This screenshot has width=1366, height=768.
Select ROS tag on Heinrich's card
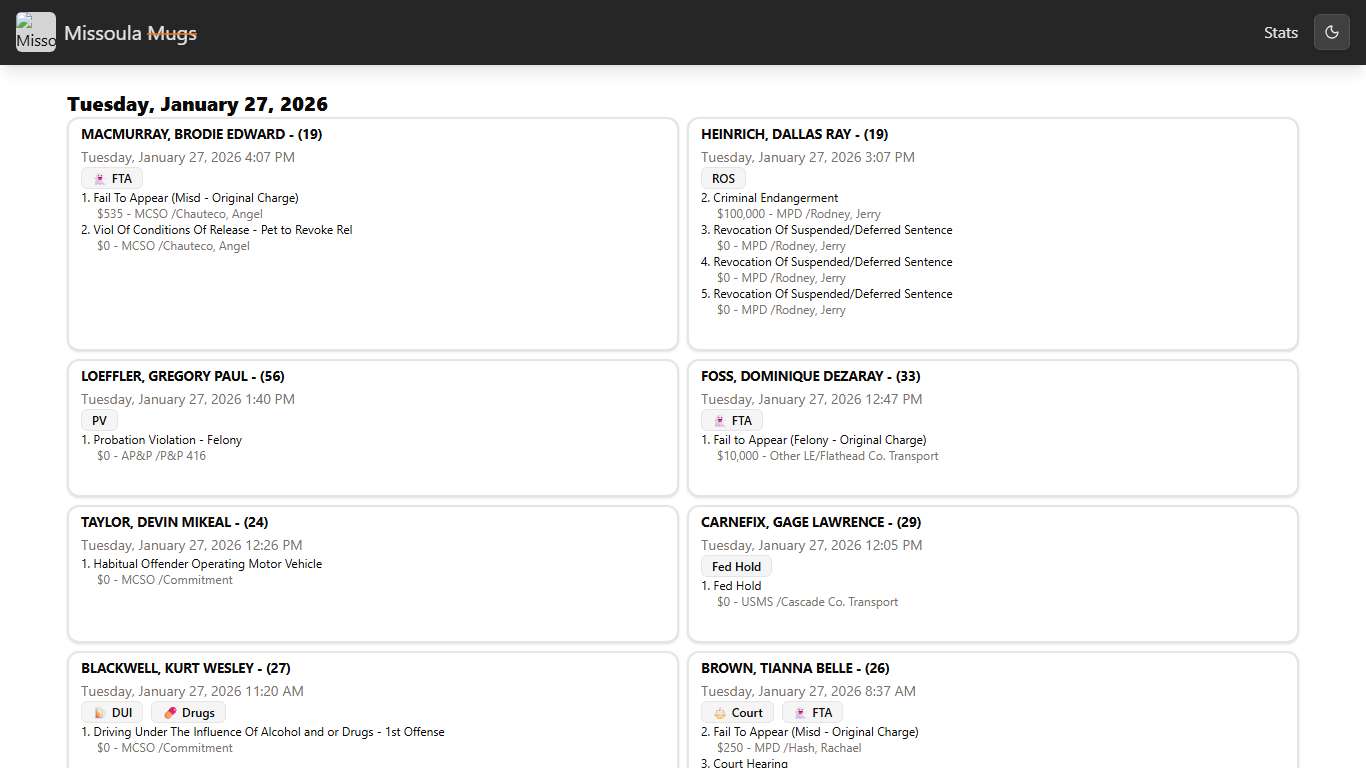point(723,179)
